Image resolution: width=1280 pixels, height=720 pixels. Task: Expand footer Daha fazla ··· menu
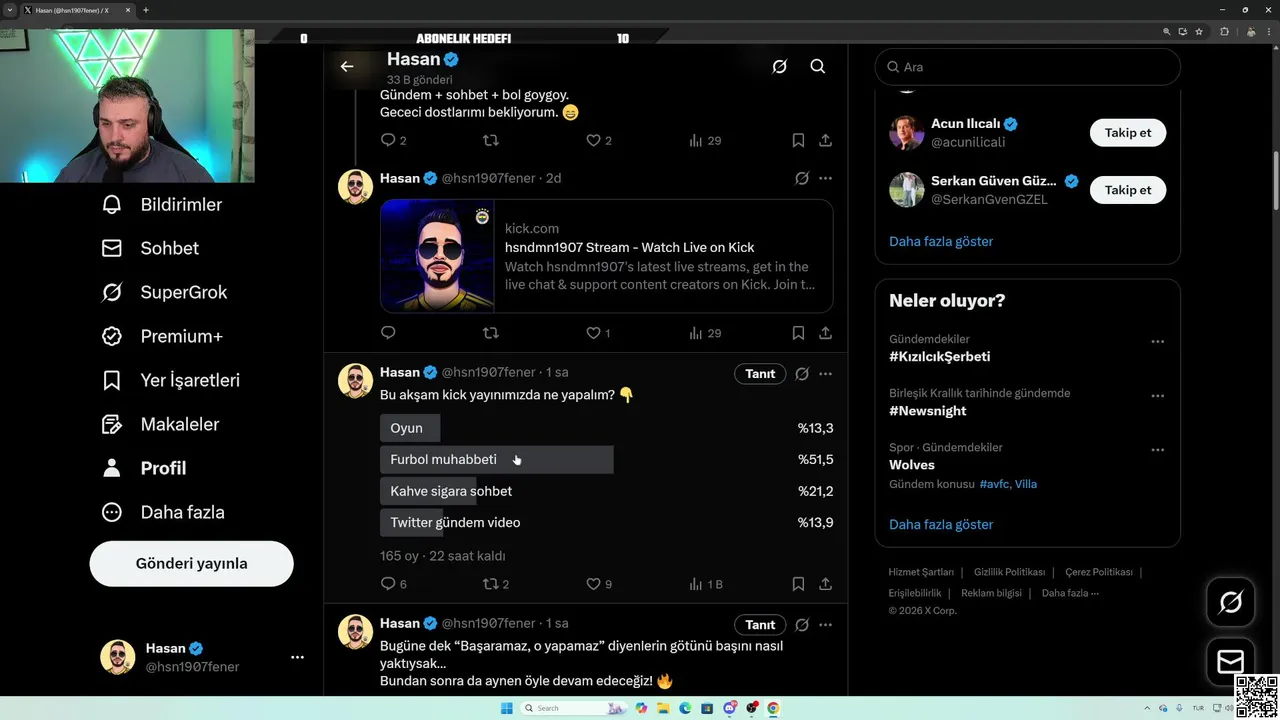tap(1070, 593)
